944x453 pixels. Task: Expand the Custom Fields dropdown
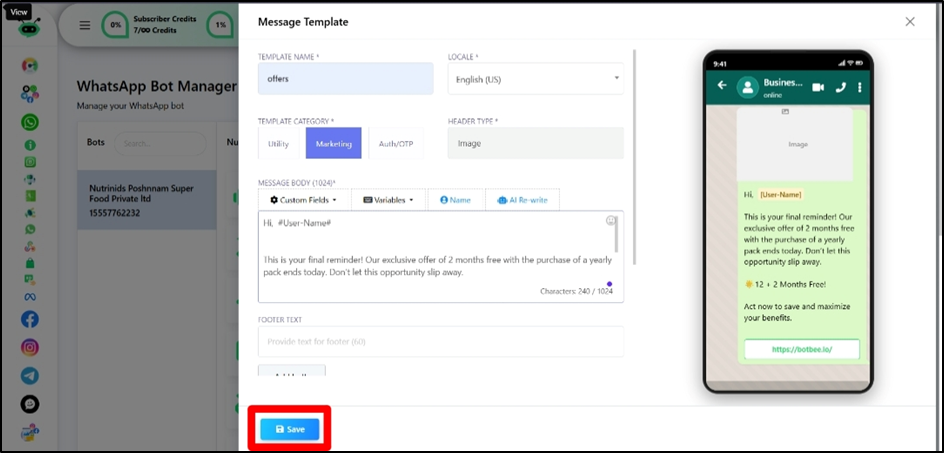[x=304, y=200]
